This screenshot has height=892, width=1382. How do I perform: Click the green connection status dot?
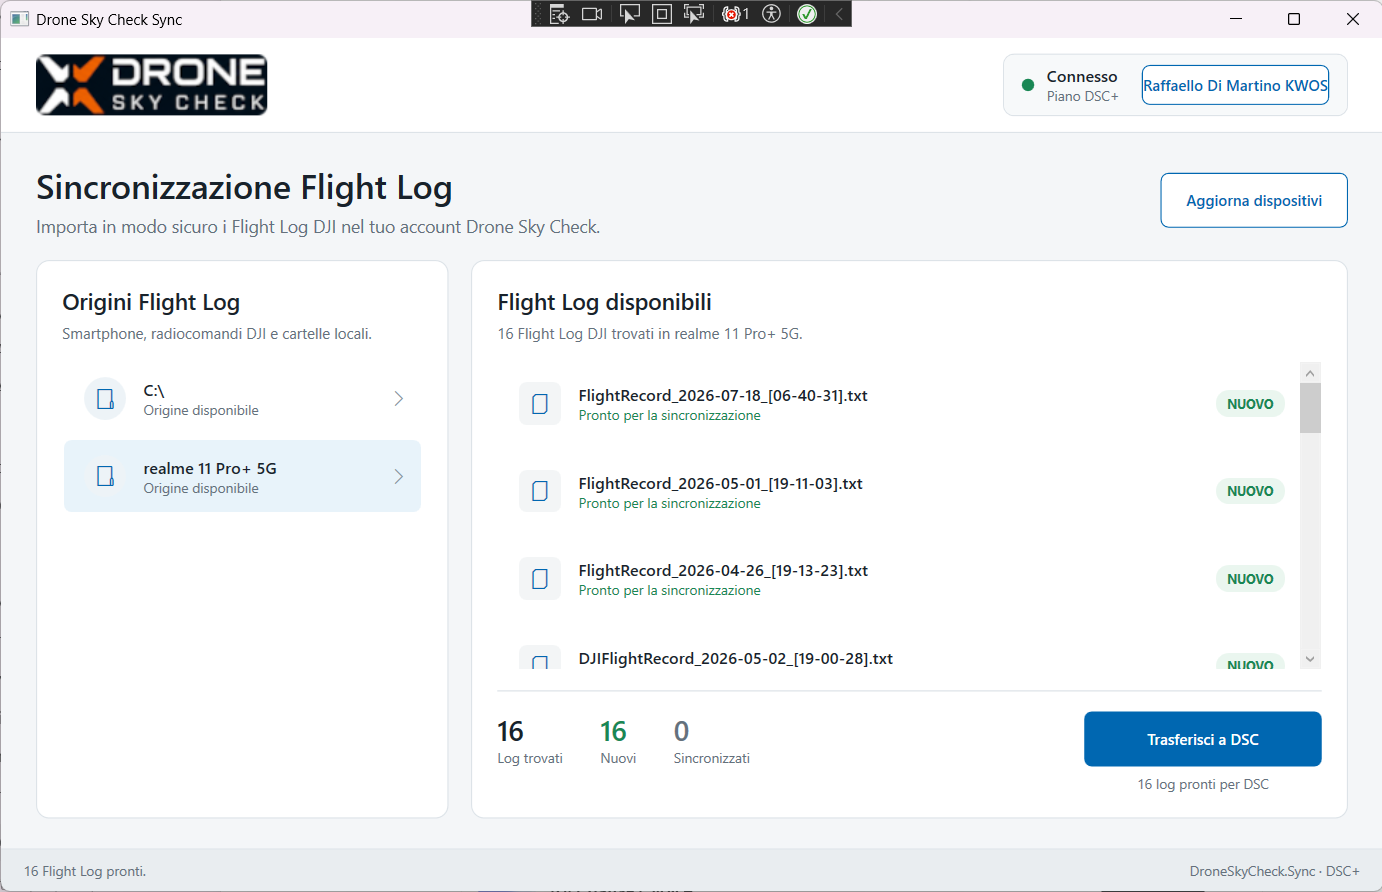pyautogui.click(x=1027, y=85)
